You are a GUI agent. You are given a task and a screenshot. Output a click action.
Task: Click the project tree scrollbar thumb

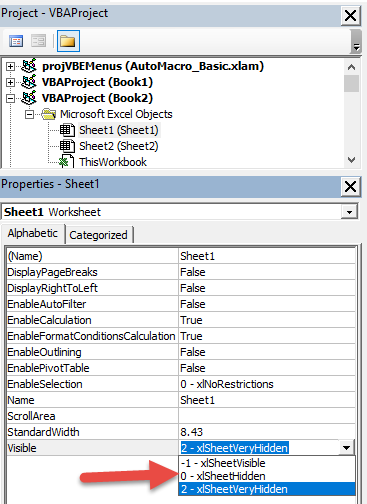351,83
